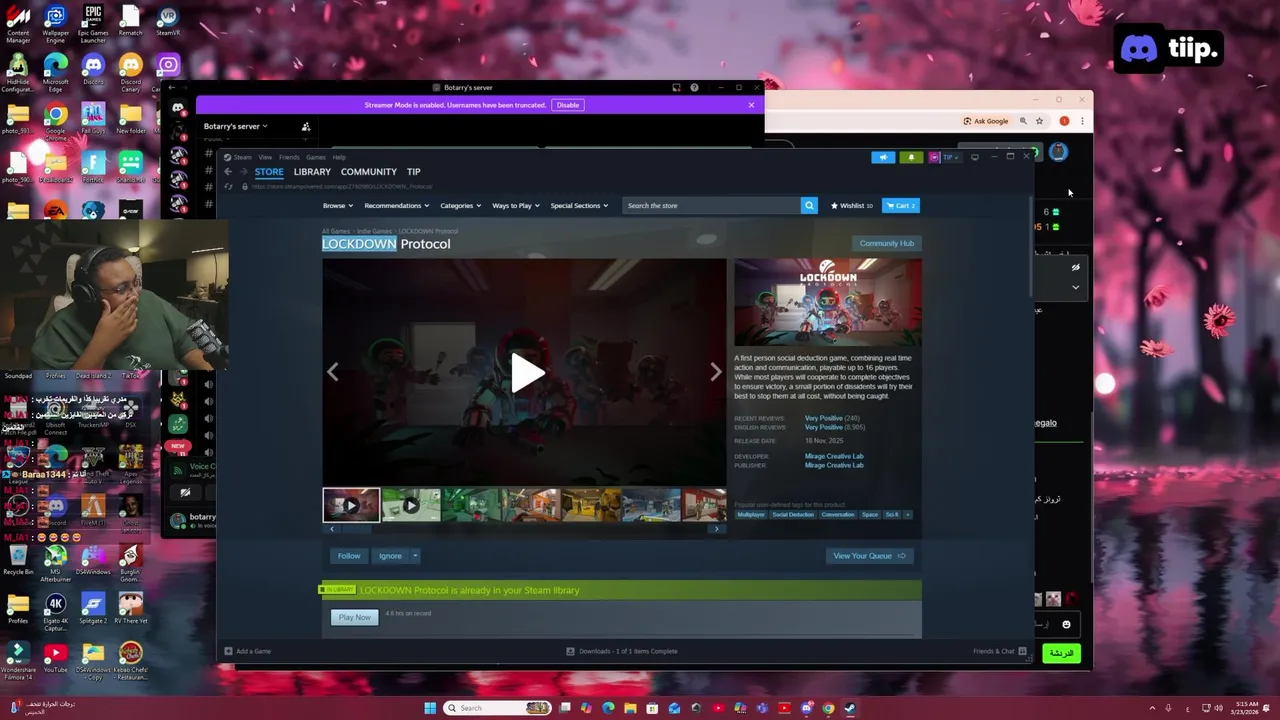
Task: Open Friends & Chat in Steam
Action: (x=999, y=651)
